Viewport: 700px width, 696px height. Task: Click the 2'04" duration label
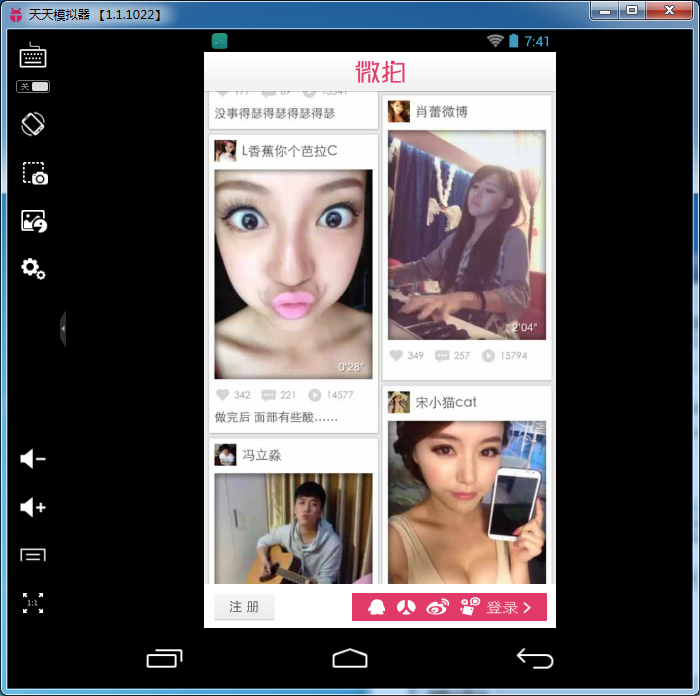525,327
